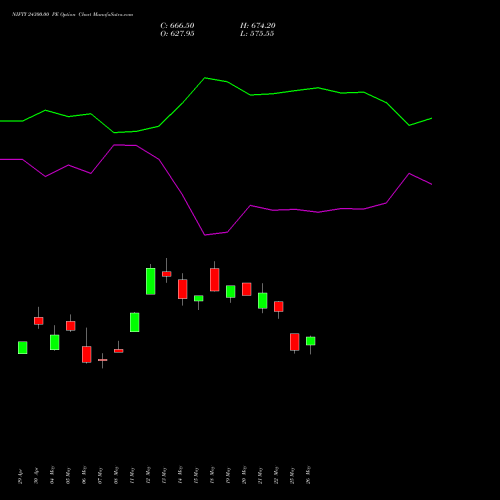Click the red candle above 06 May

87,354
